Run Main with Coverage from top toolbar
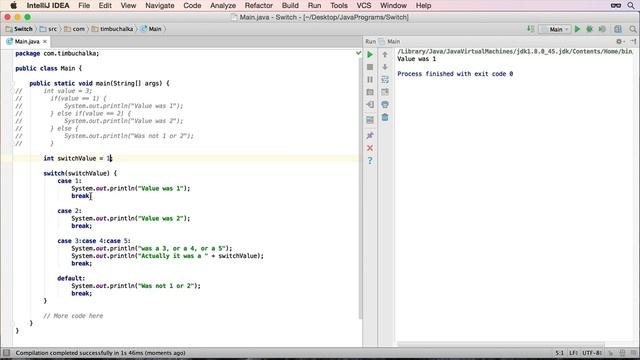This screenshot has height=360, width=640. click(x=602, y=29)
